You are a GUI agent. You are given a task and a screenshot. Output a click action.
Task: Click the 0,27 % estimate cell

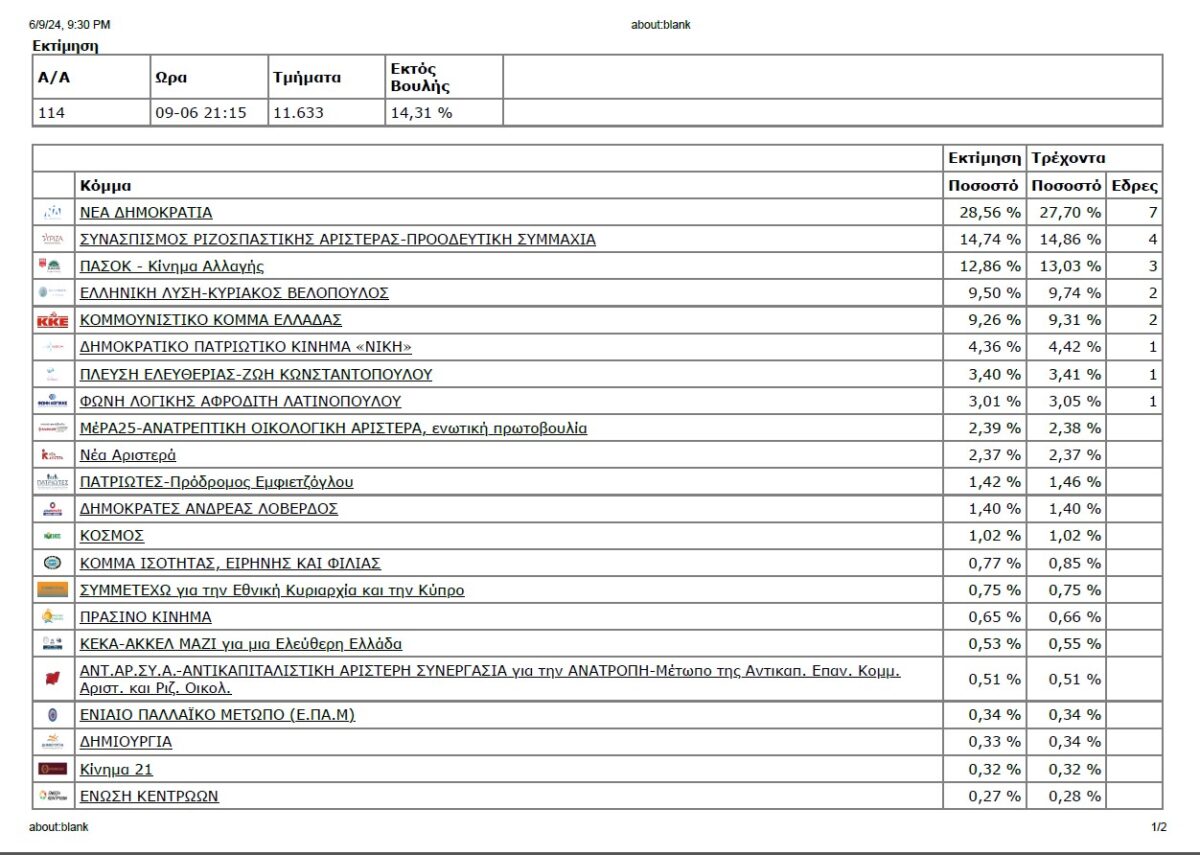(985, 797)
